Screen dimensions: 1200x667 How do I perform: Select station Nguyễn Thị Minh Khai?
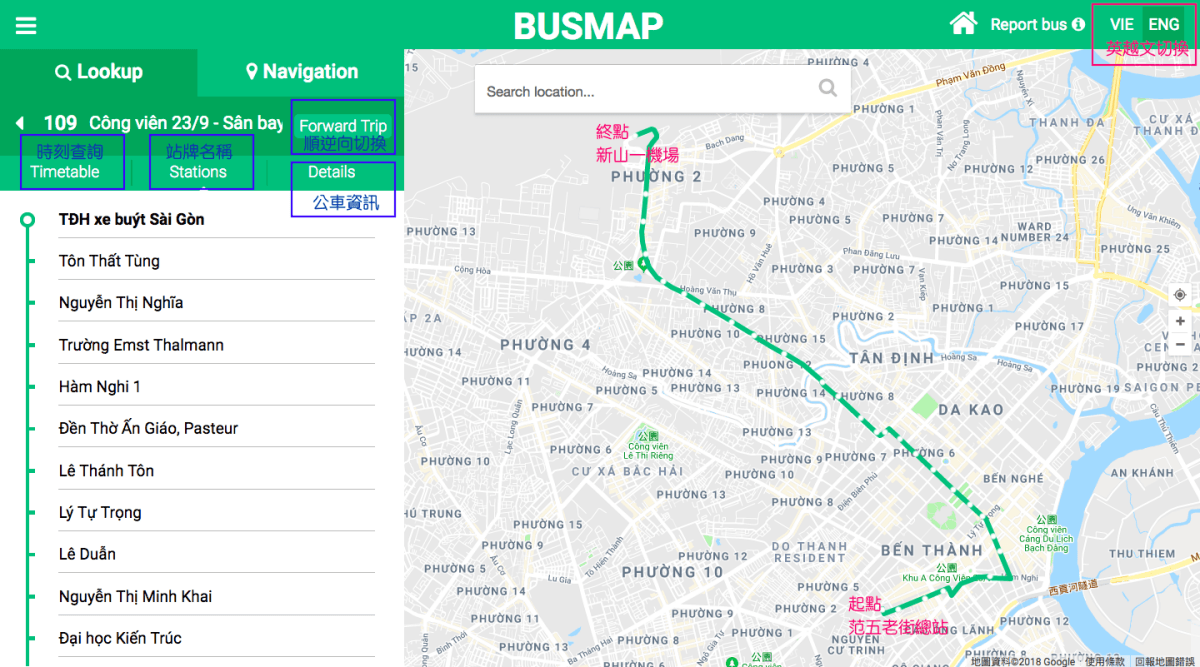click(217, 596)
